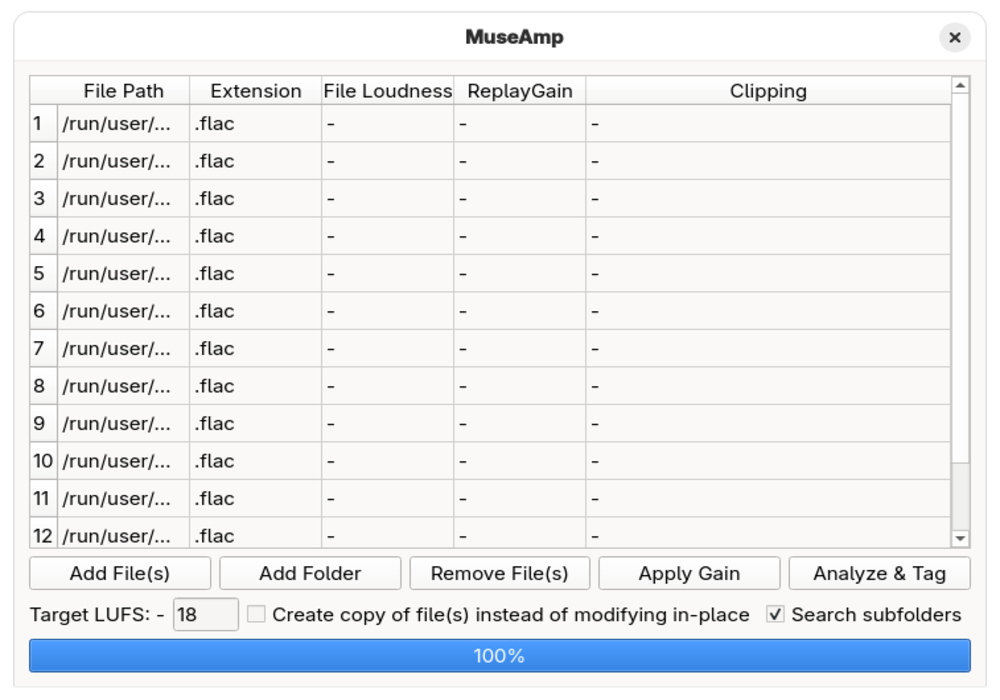Uncheck Search subfolders option
The height and width of the screenshot is (700, 1000).
point(775,614)
